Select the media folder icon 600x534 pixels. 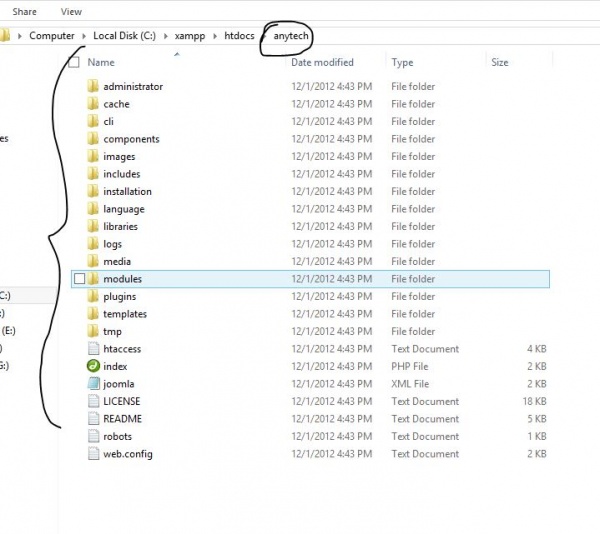[x=93, y=261]
